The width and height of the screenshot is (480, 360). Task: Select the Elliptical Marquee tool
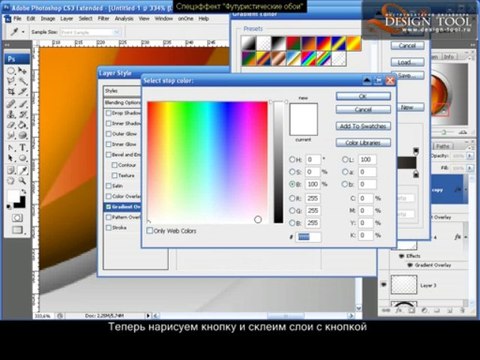click(x=11, y=71)
